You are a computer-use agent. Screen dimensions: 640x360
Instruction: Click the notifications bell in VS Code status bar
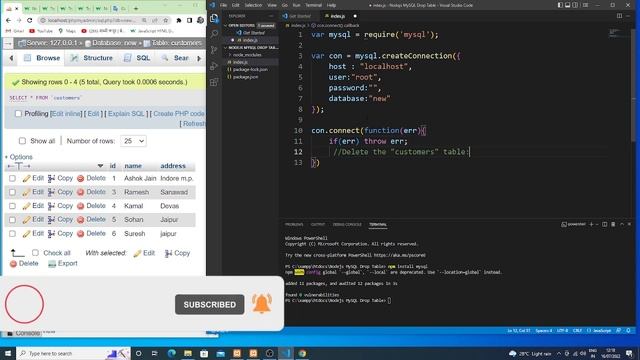(629, 331)
